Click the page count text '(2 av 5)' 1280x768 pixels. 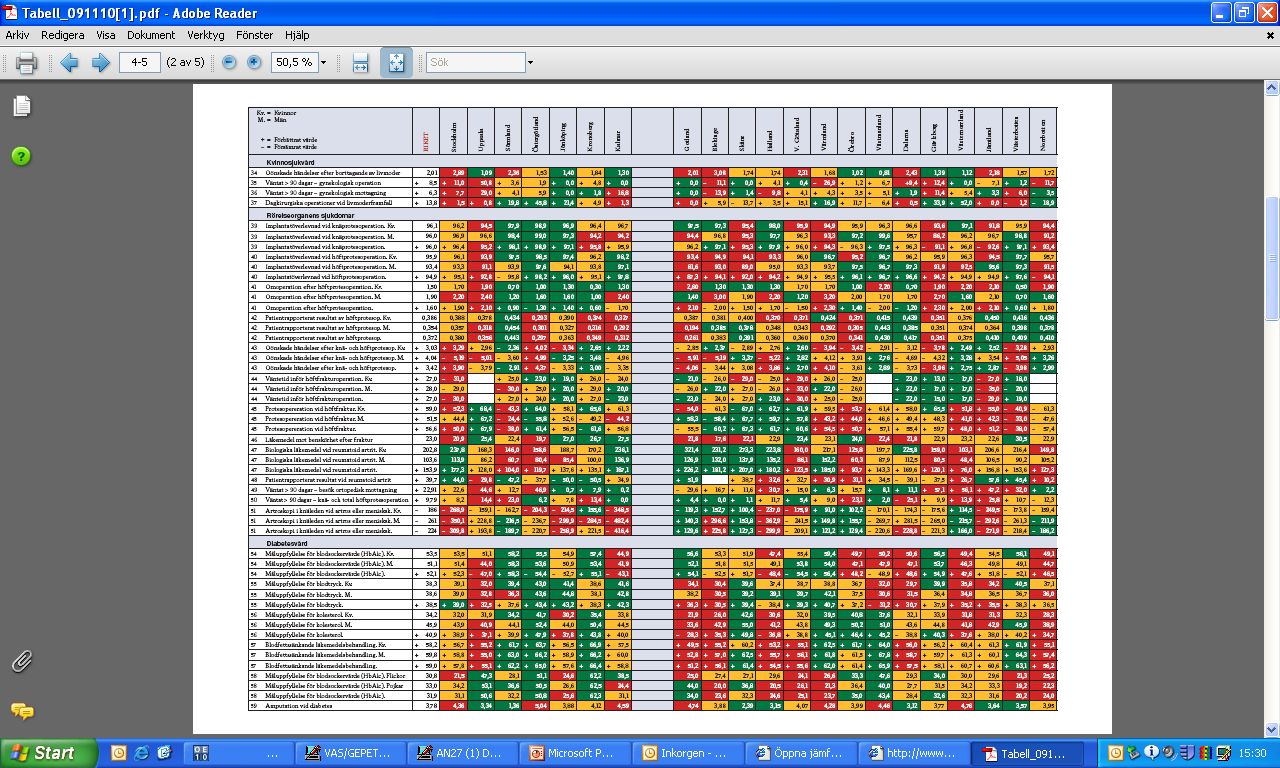185,62
